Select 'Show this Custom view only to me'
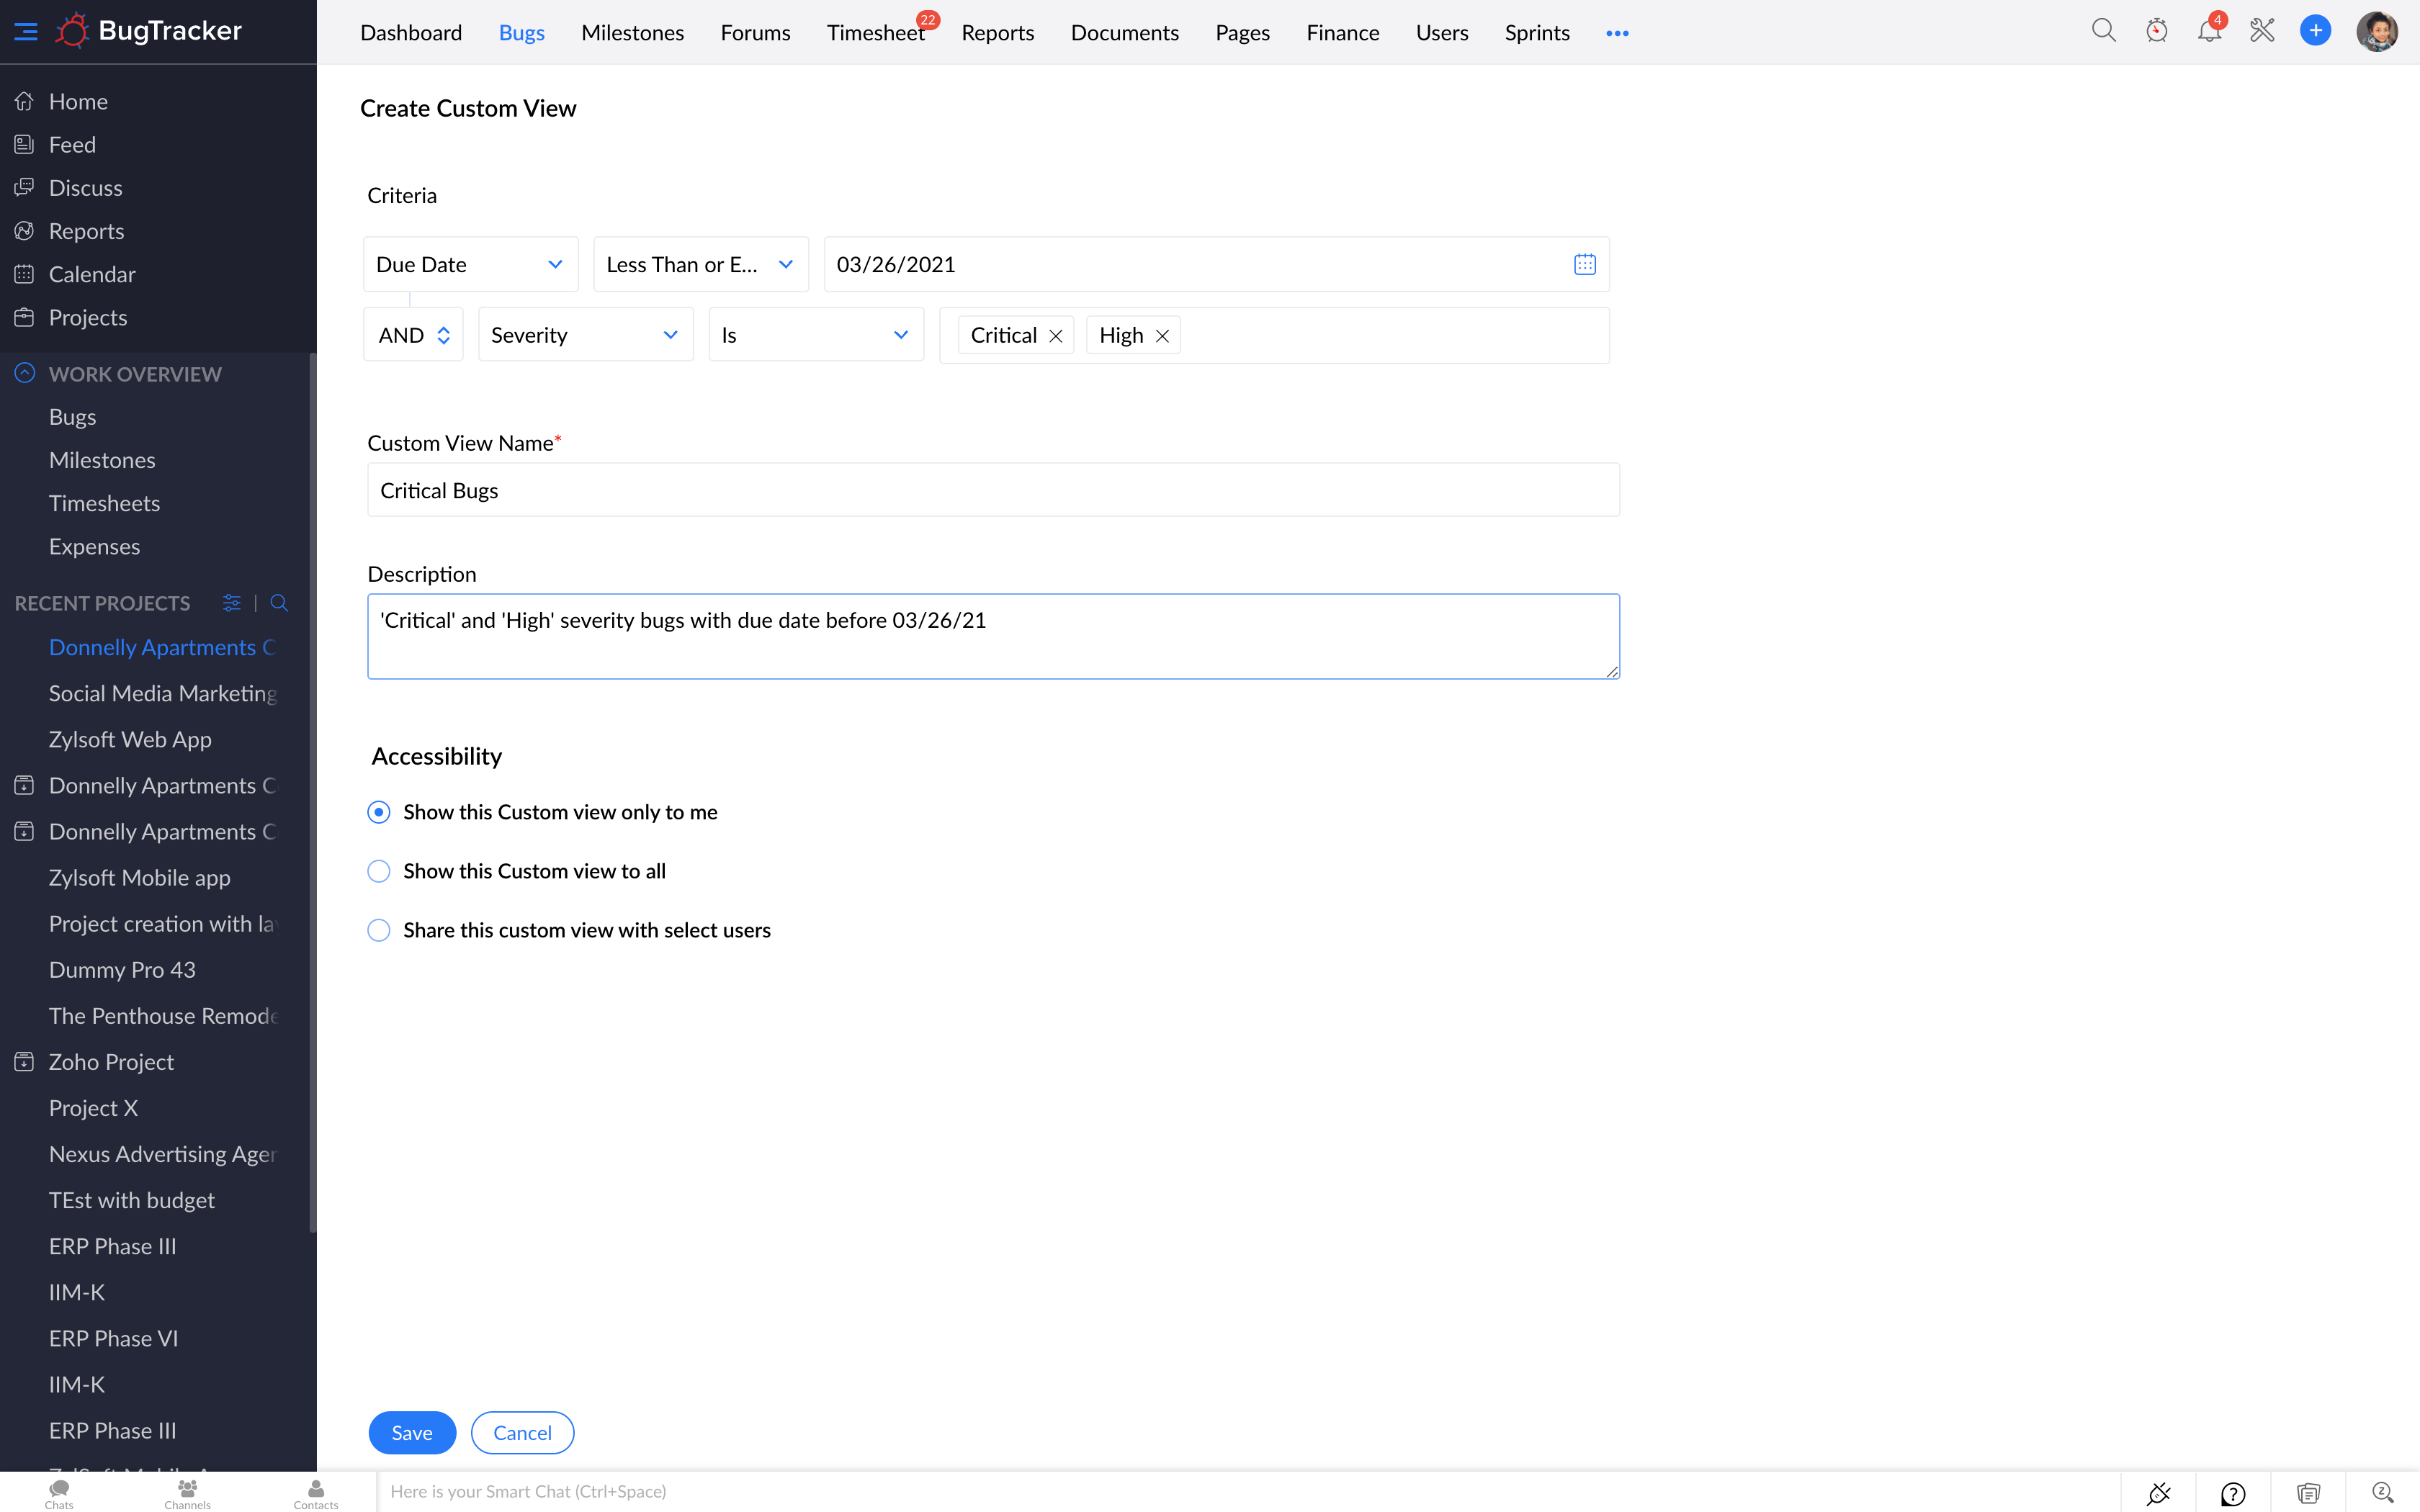The image size is (2420, 1512). [x=378, y=812]
